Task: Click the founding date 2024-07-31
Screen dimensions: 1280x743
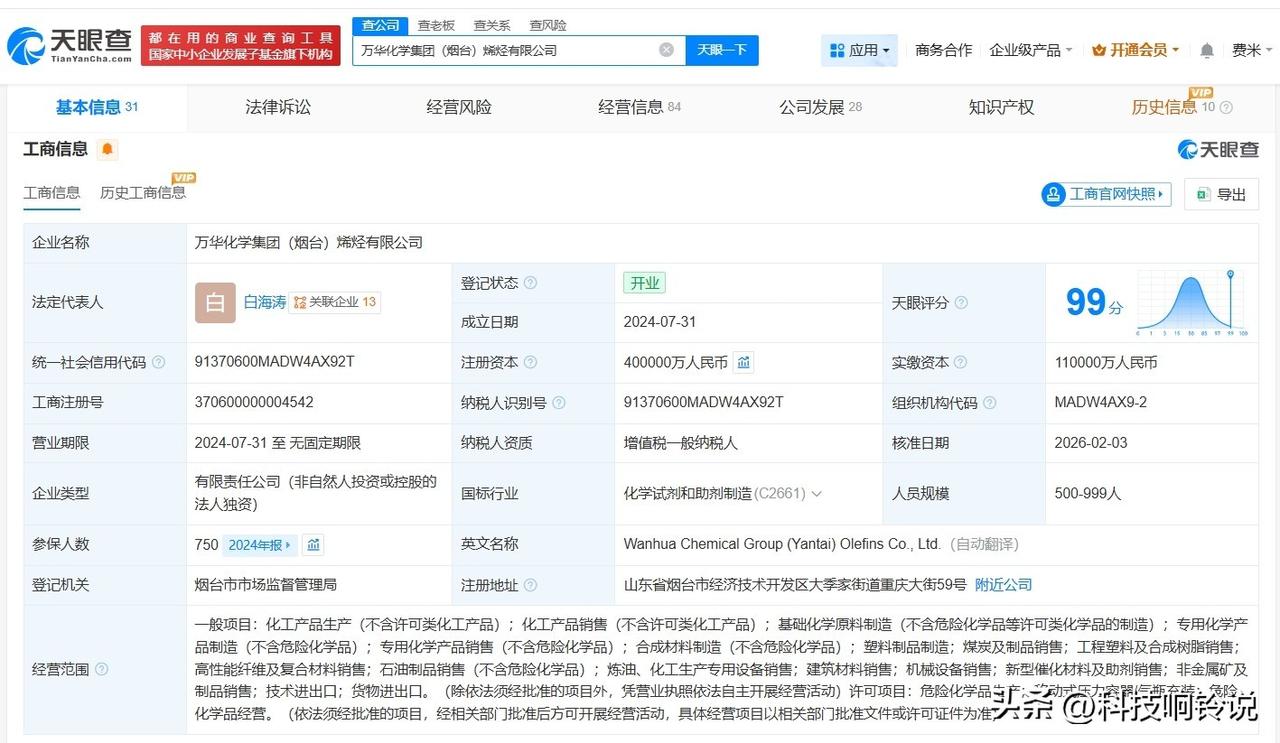Action: (x=660, y=322)
